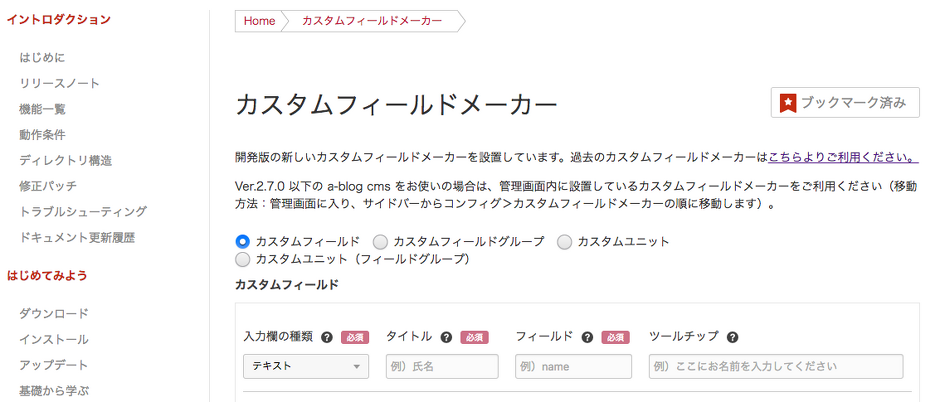Click the bookmark star icon
Screen dimensions: 940x402
(x=788, y=102)
